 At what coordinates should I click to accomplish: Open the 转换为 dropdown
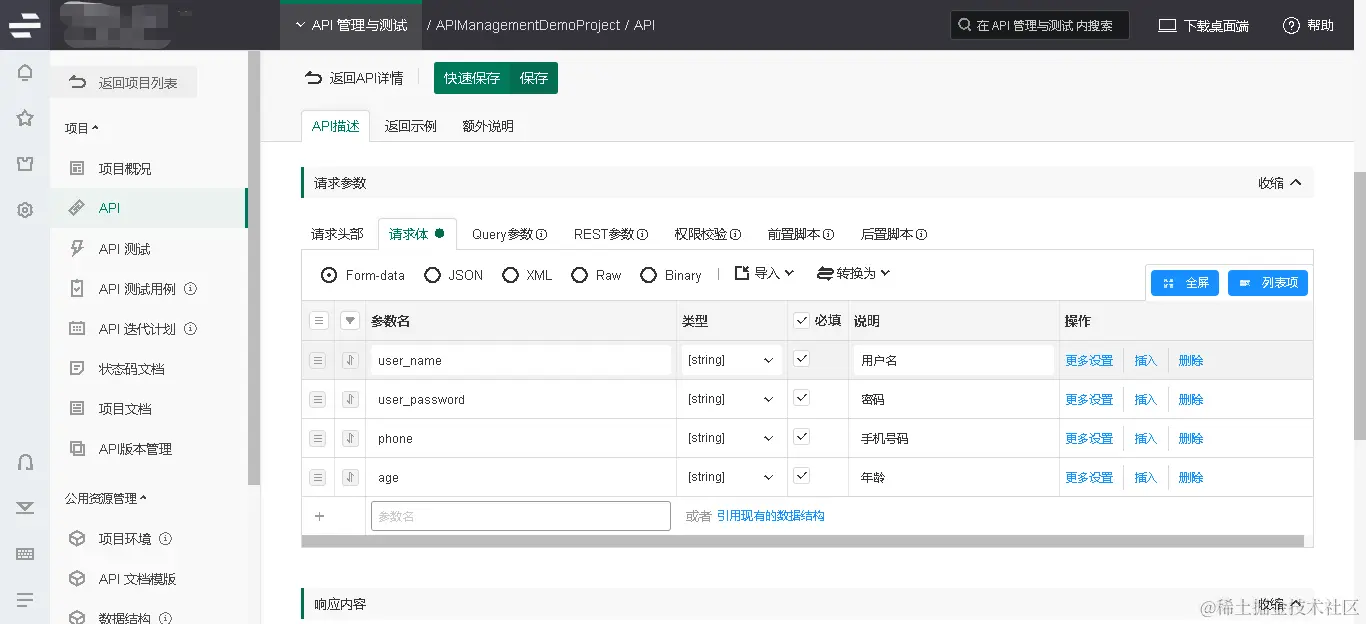click(x=853, y=273)
